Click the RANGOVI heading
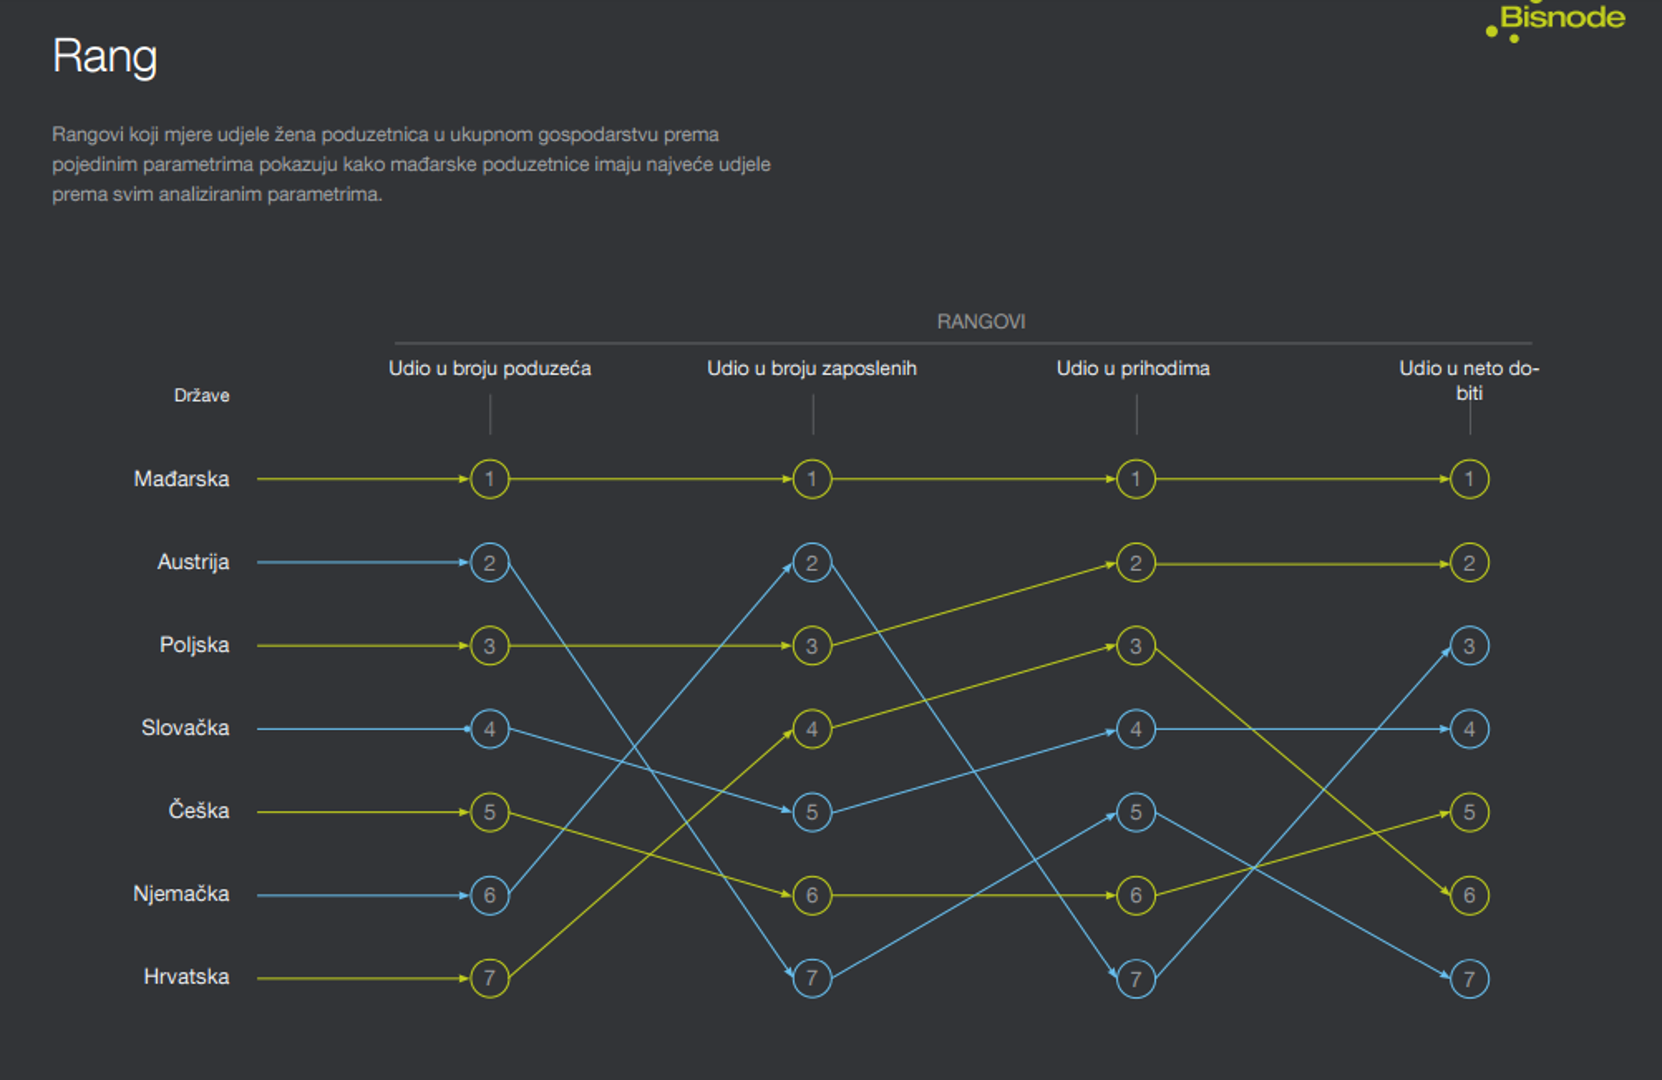This screenshot has width=1662, height=1080. click(x=981, y=322)
